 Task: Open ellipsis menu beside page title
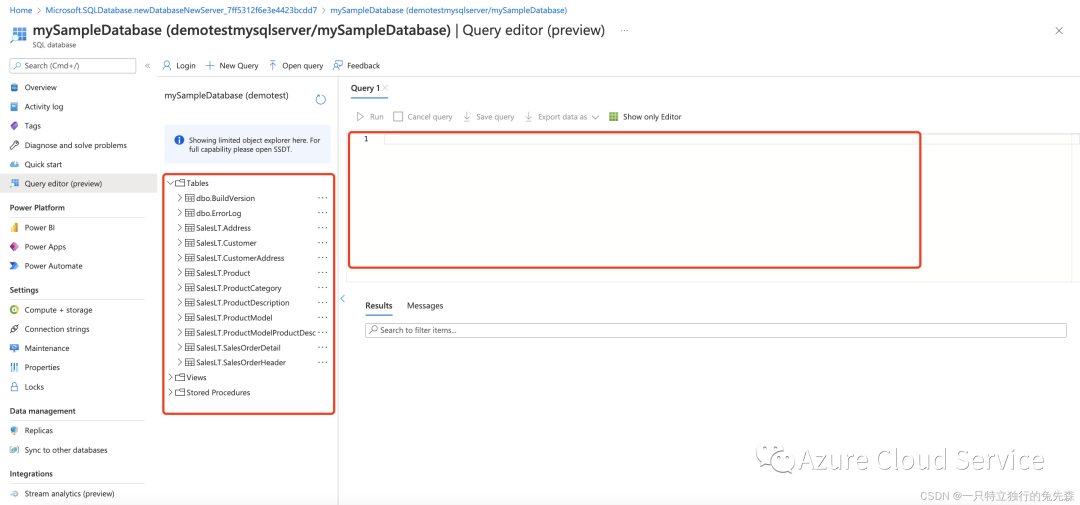coord(624,31)
